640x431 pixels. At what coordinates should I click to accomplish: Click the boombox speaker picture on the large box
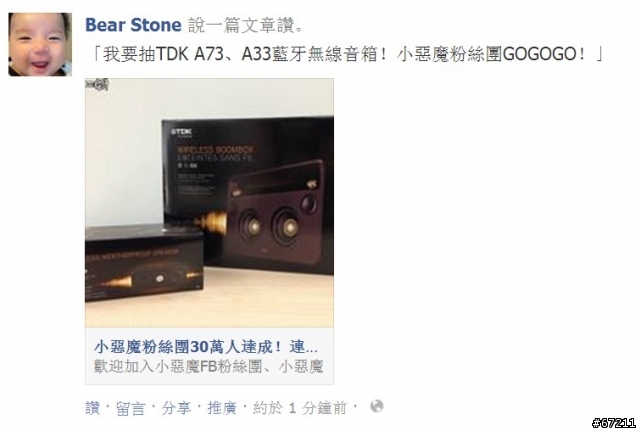point(274,214)
